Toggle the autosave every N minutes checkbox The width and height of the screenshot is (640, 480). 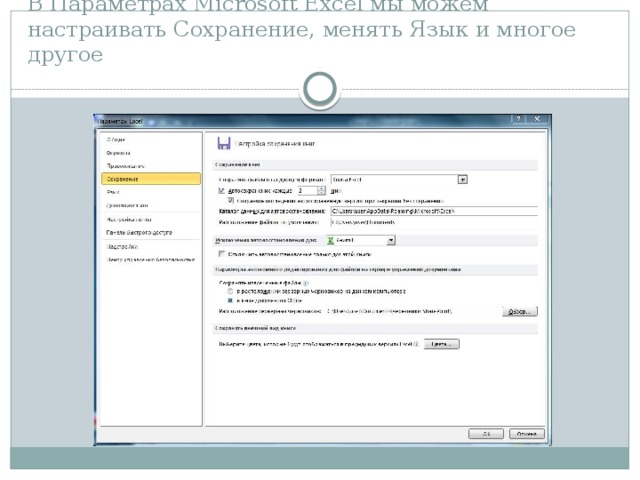222,191
